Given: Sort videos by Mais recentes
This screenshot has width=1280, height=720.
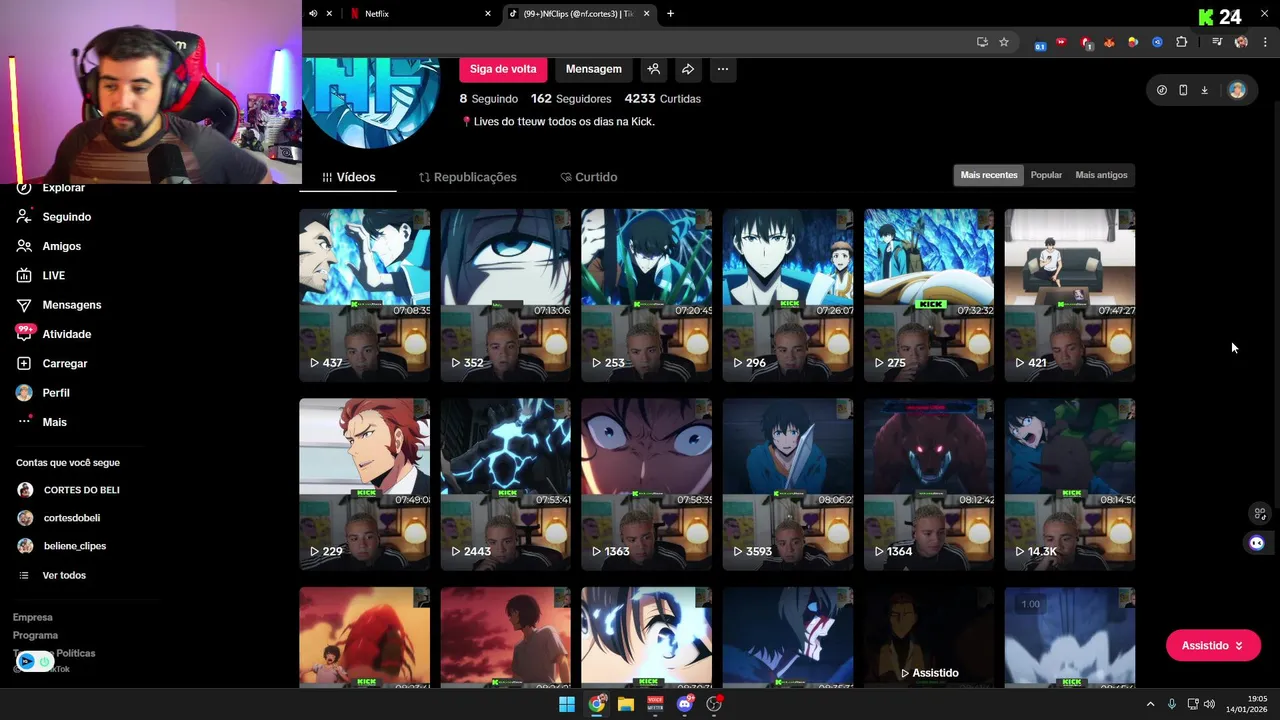Looking at the screenshot, I should (x=989, y=175).
